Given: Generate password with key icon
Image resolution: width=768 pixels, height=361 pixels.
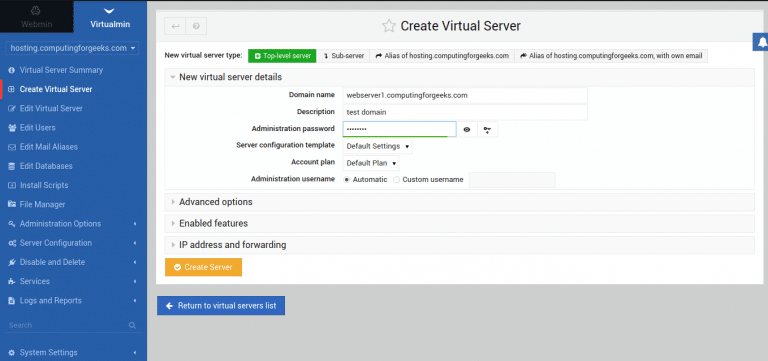Looking at the screenshot, I should [x=487, y=129].
